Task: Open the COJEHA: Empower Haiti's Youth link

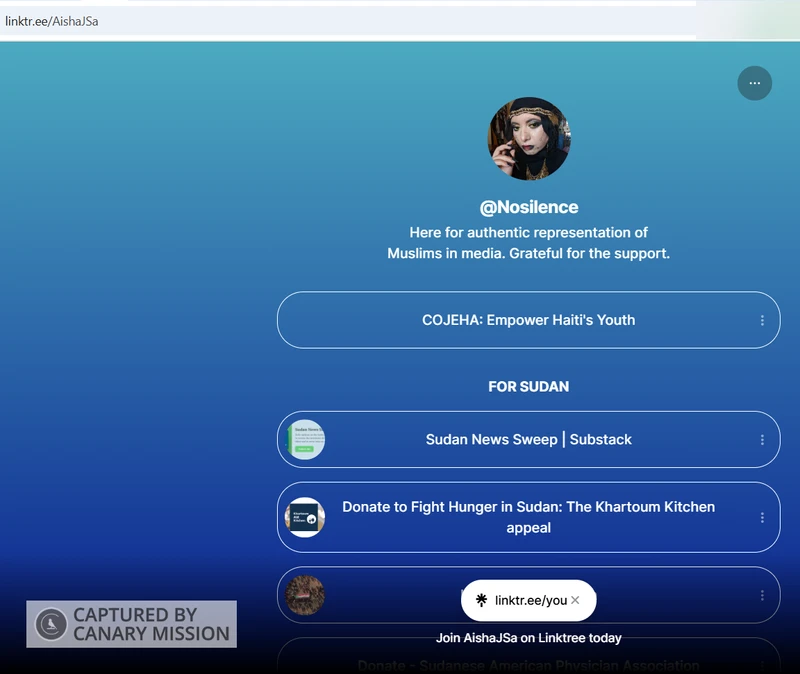Action: [529, 320]
